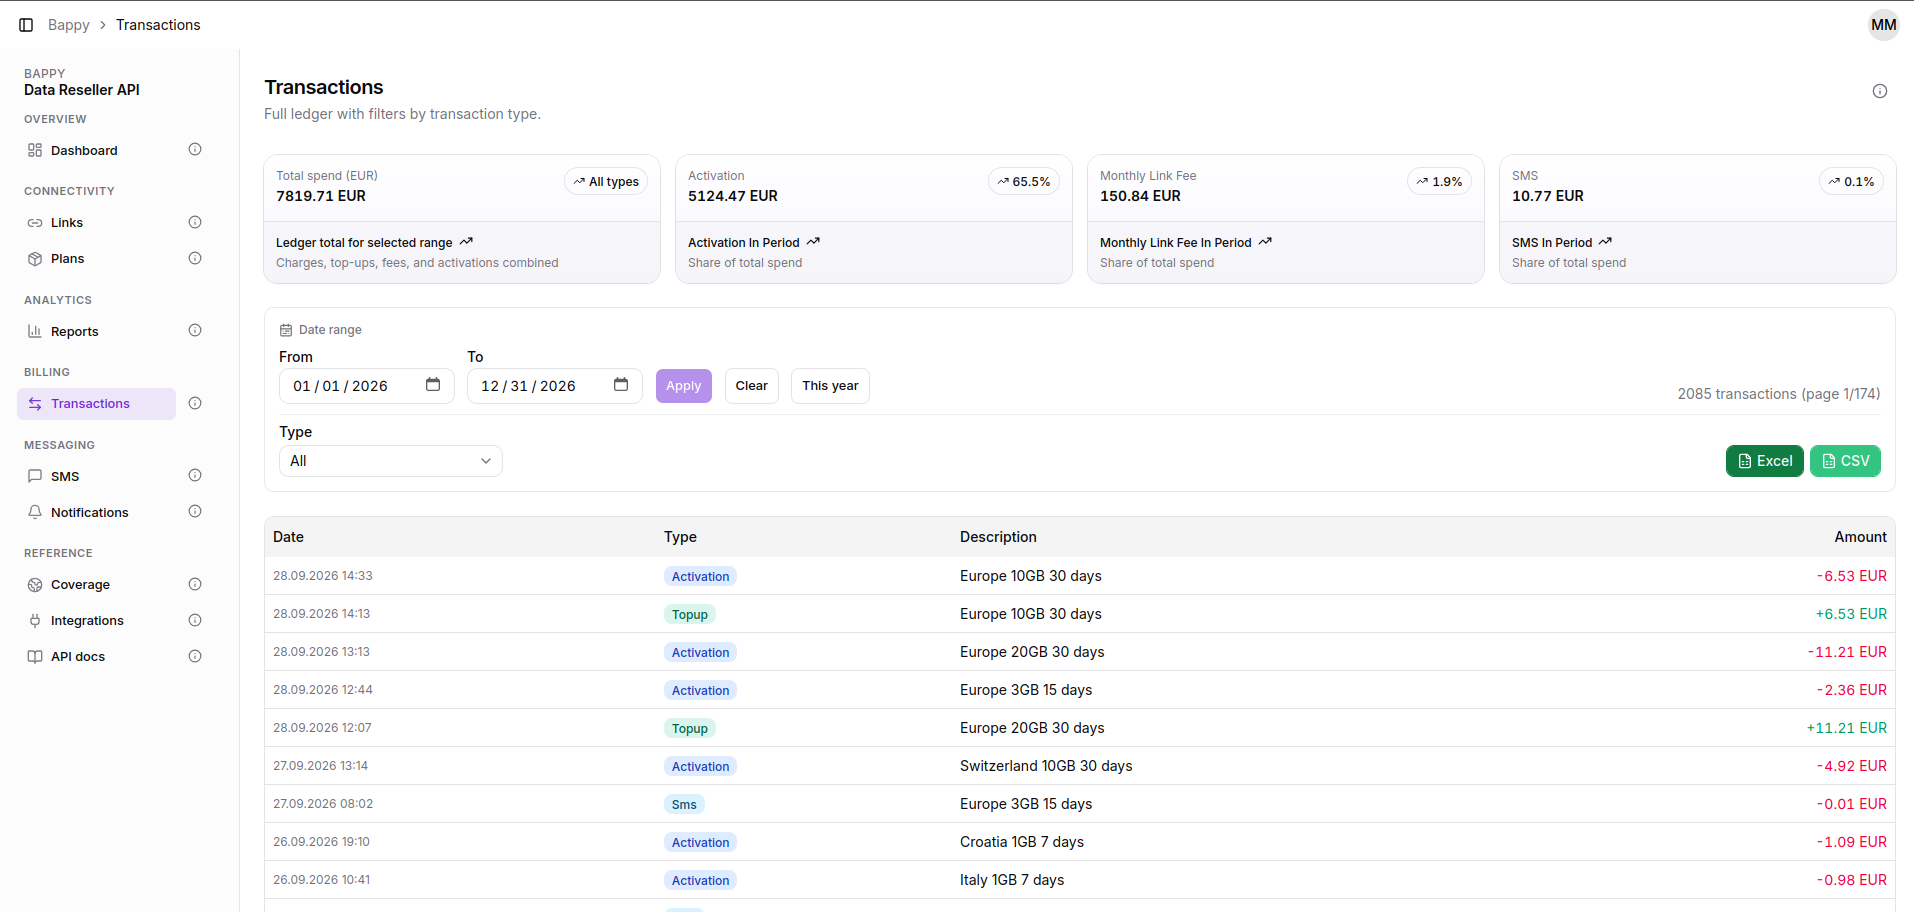Click the Amount column header
The image size is (1914, 912).
click(x=1861, y=537)
